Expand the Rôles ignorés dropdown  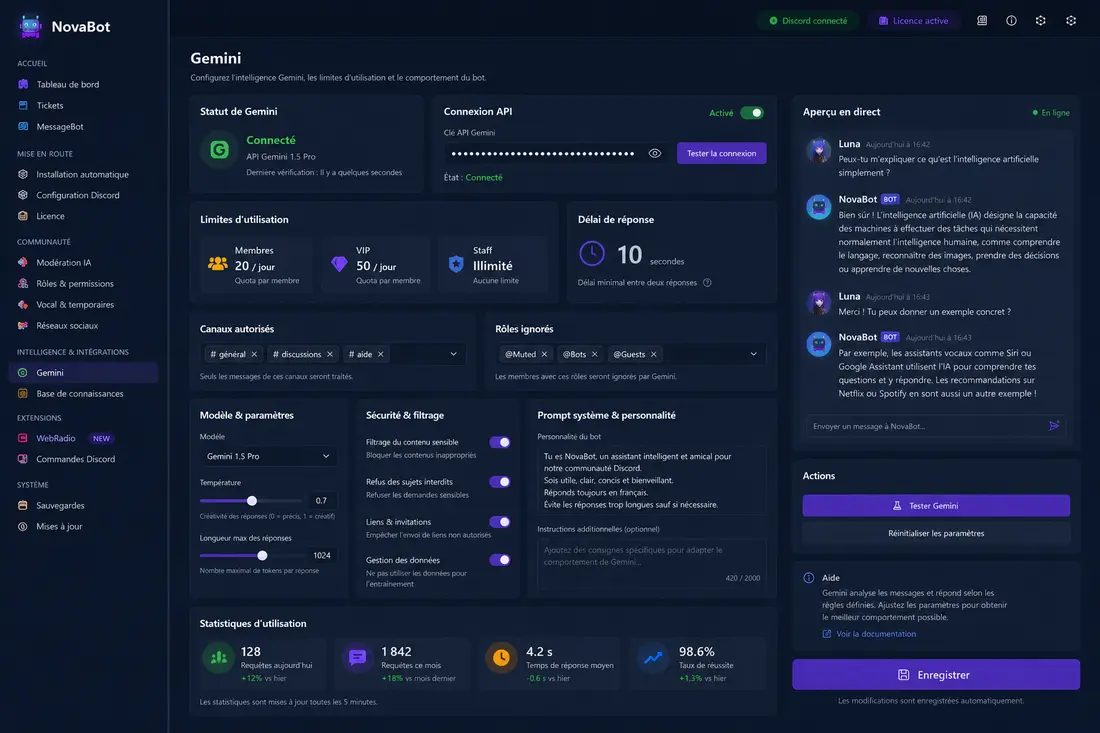[753, 354]
